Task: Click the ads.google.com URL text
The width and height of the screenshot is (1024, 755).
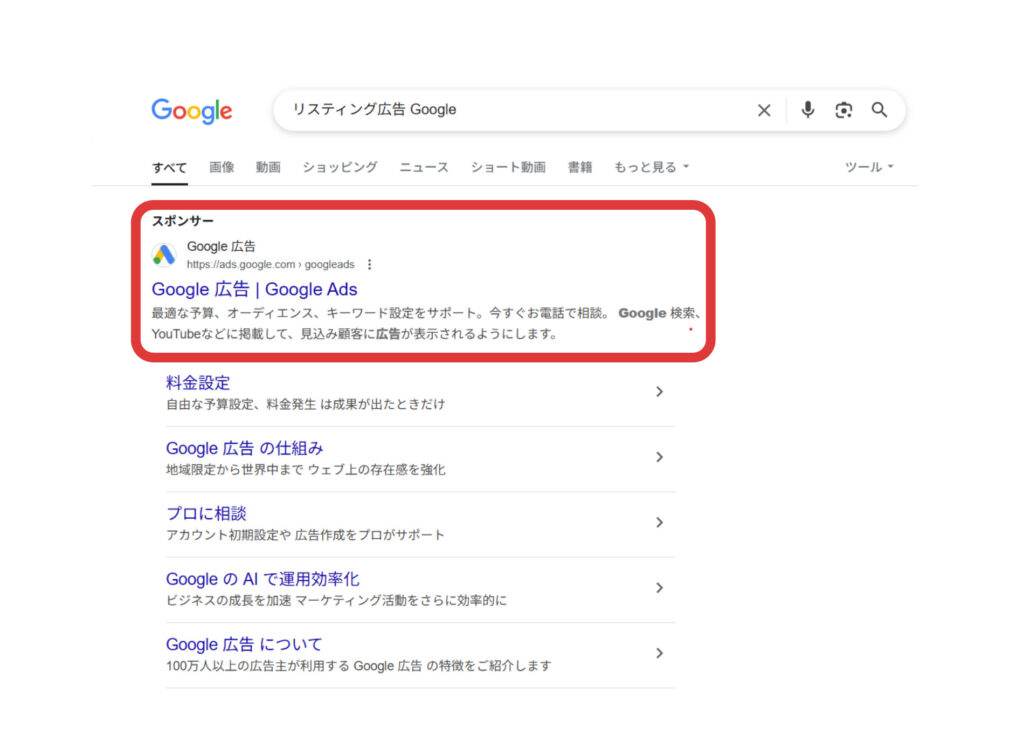Action: tap(270, 265)
